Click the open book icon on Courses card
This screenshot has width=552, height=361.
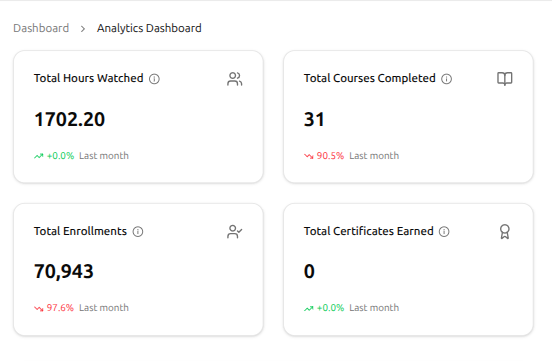[x=504, y=79]
